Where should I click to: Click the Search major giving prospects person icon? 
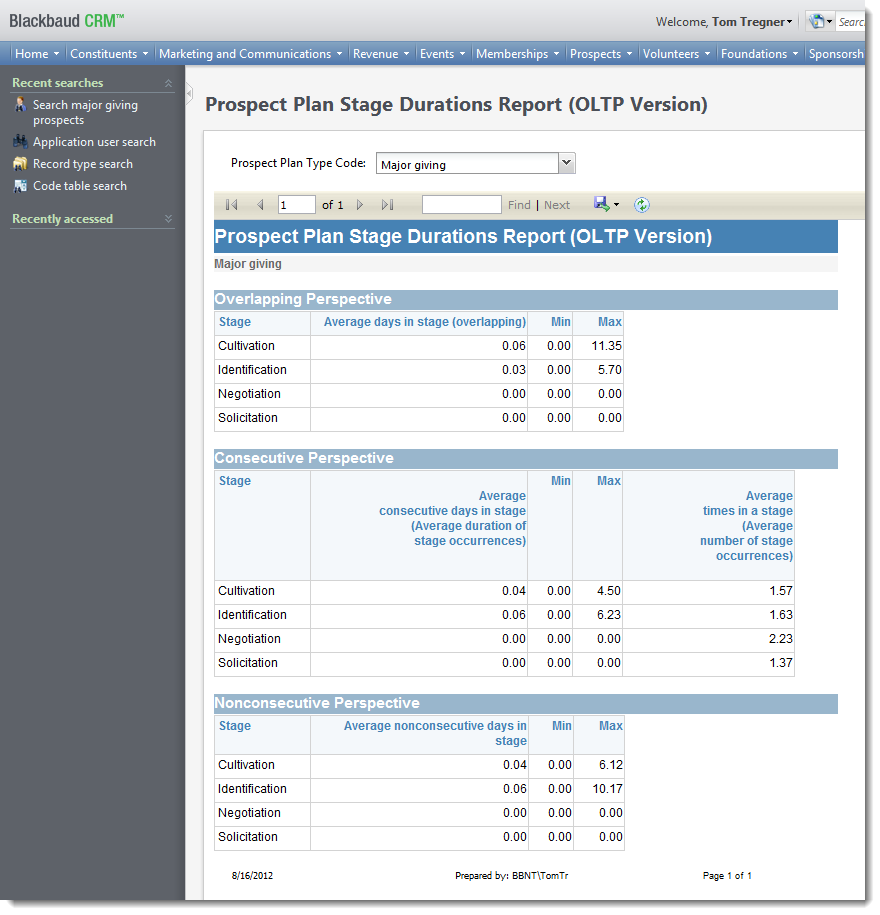[20, 105]
